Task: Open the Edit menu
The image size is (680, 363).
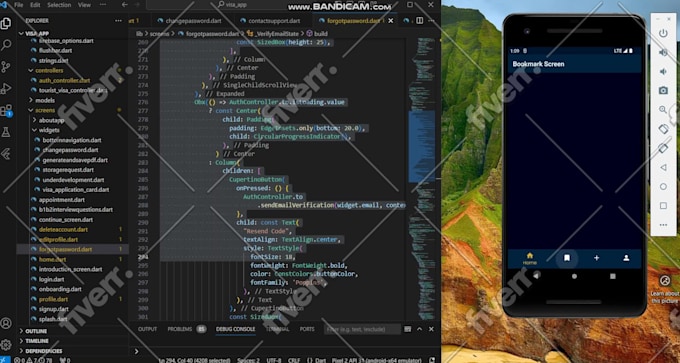Action: pyautogui.click(x=36, y=5)
